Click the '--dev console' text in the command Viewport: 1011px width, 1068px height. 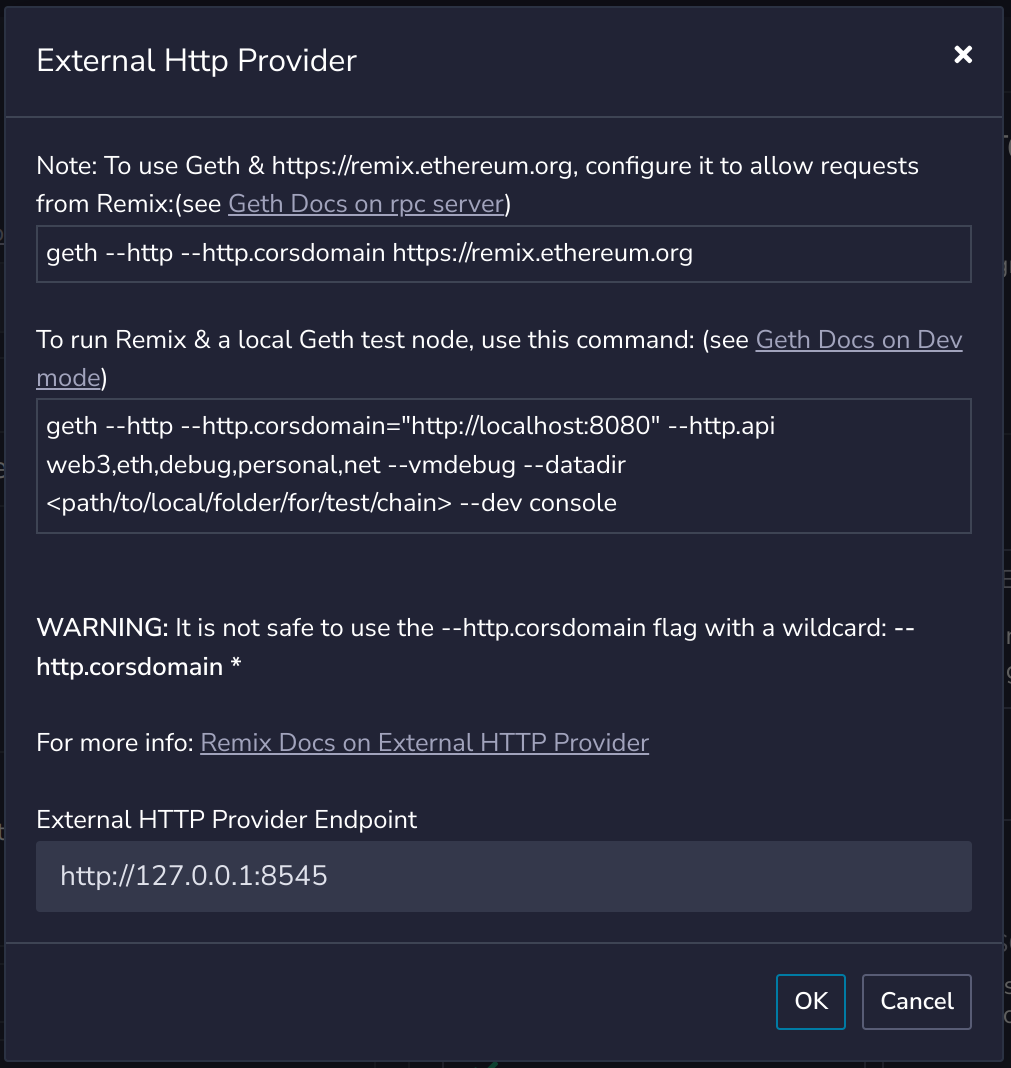[x=538, y=502]
